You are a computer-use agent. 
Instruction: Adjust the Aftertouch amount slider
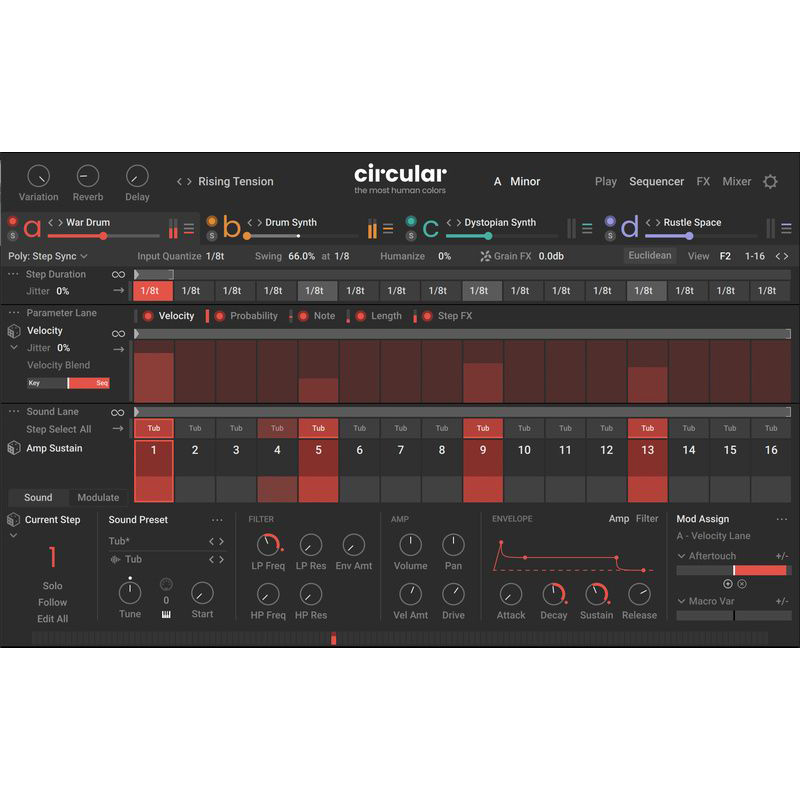click(x=734, y=570)
